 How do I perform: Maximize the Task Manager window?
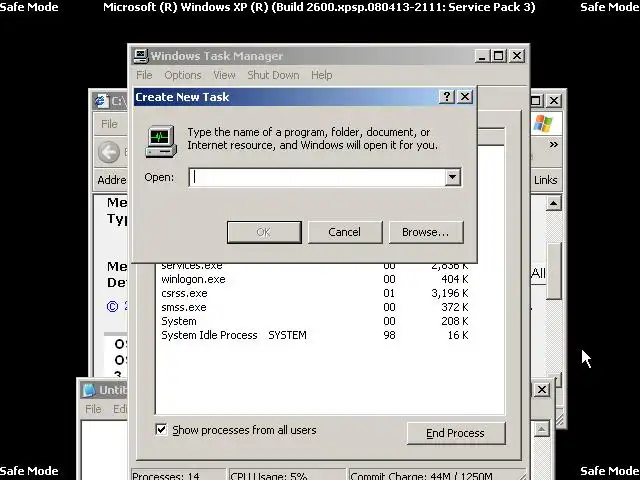click(499, 56)
